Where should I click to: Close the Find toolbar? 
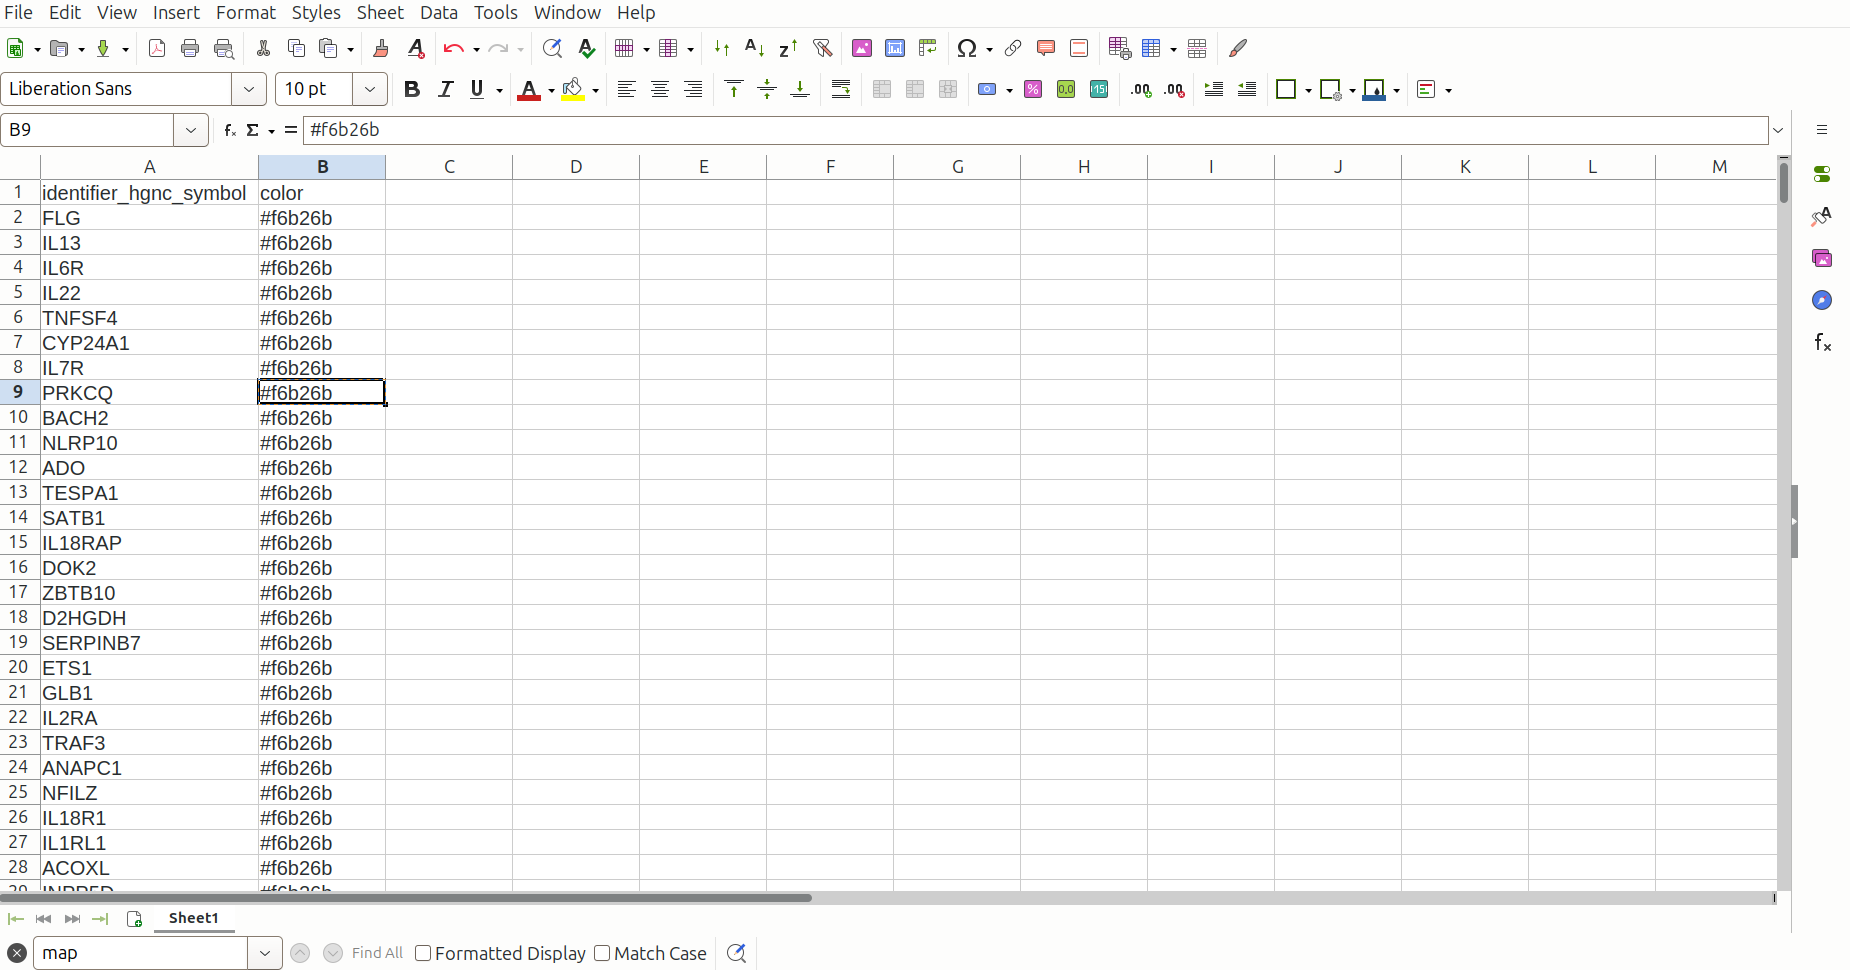17,953
